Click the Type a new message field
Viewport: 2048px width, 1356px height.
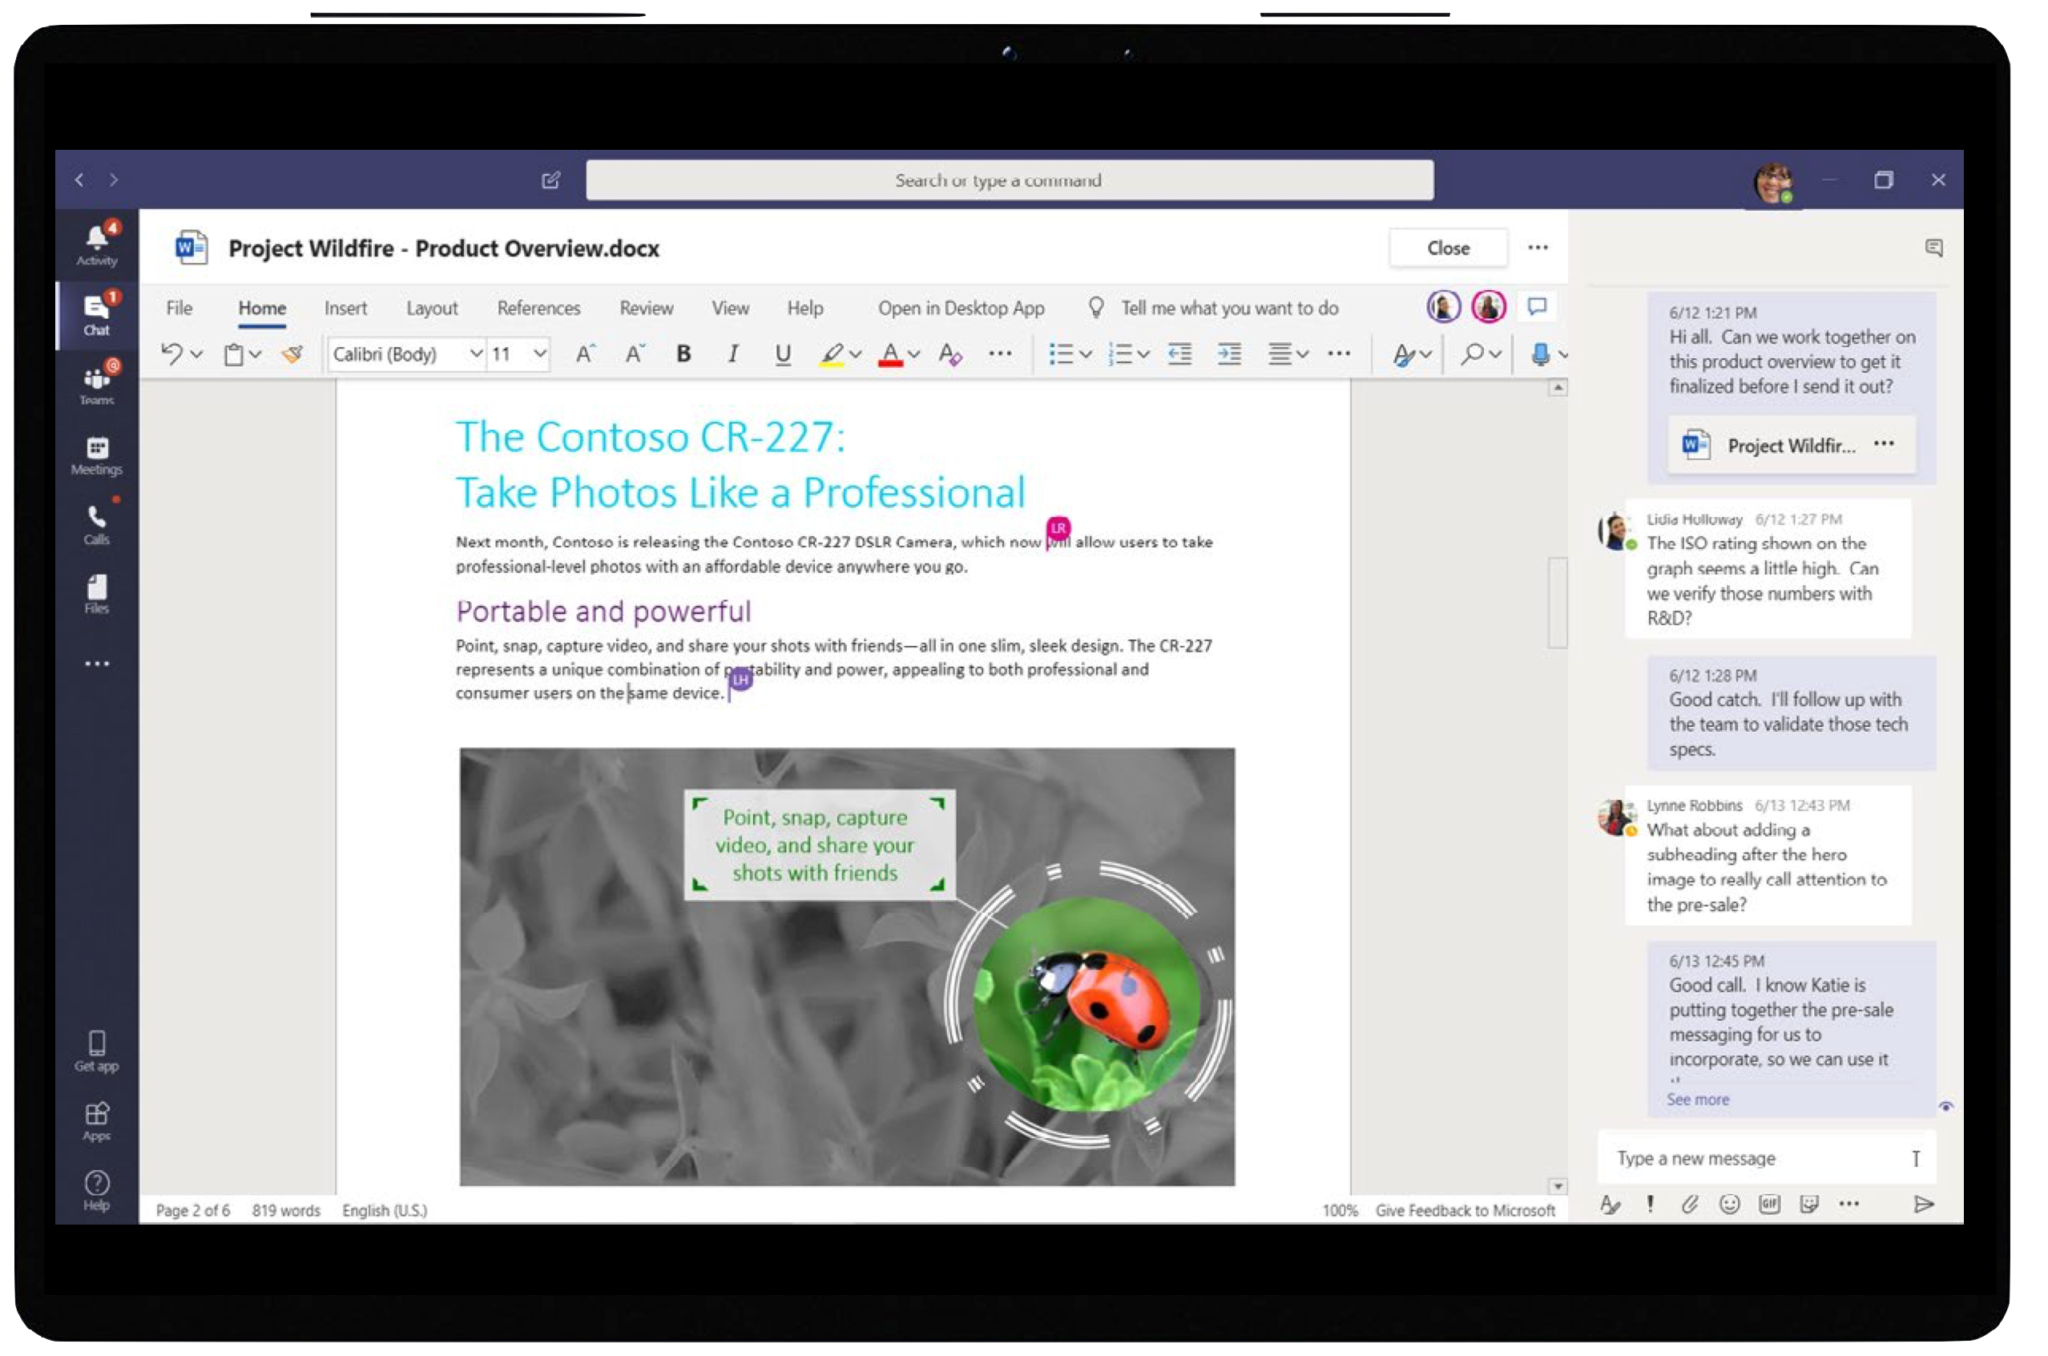pyautogui.click(x=1766, y=1158)
